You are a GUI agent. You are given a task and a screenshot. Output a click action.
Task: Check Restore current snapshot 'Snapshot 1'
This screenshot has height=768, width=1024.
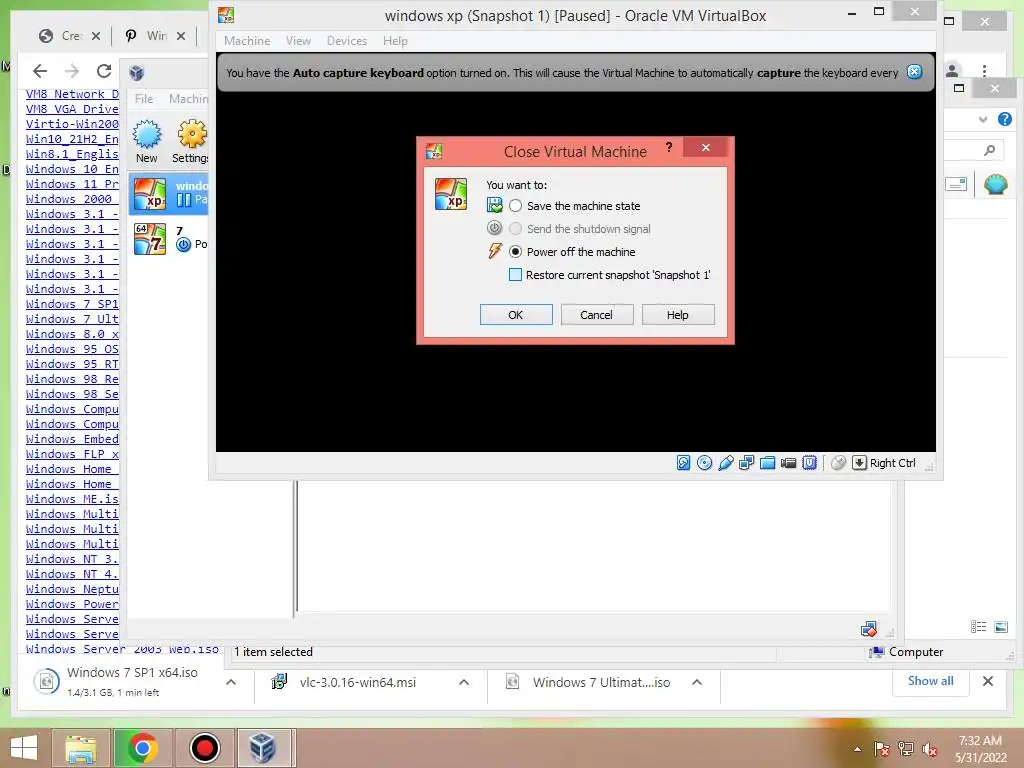515,275
